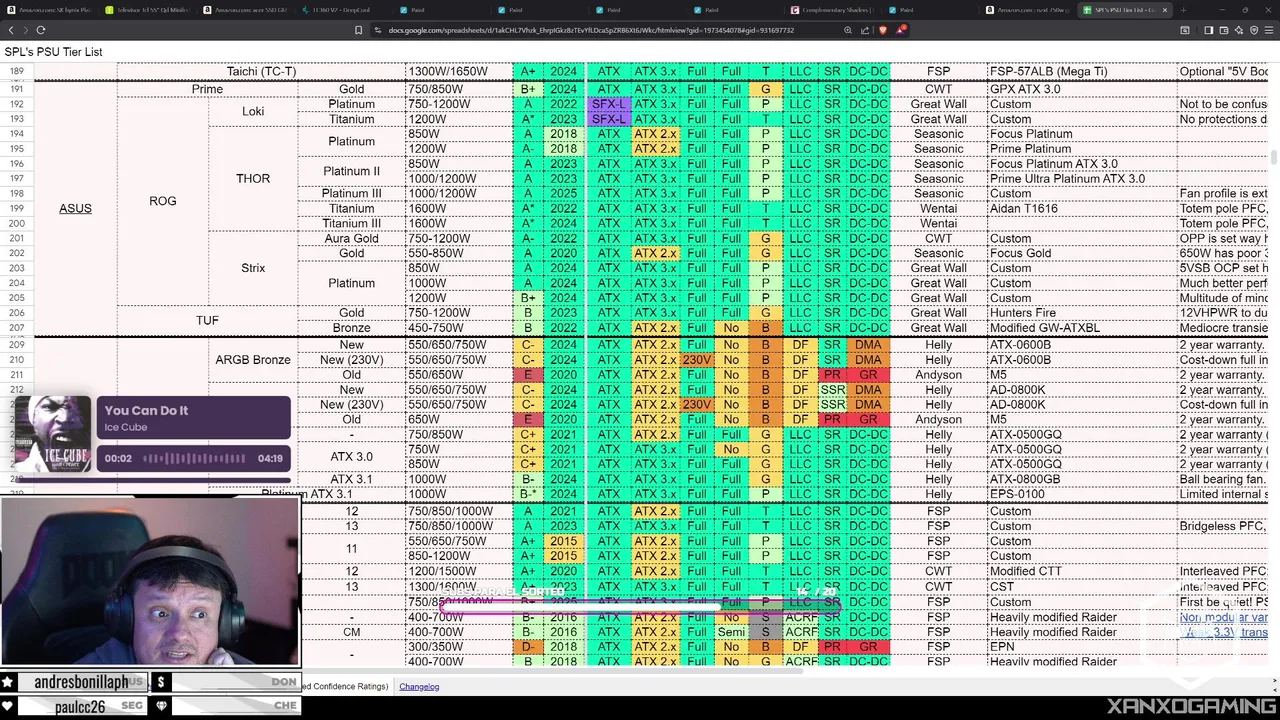Open the Leo AI sparkle icon
The image size is (1280, 720).
point(1240,30)
